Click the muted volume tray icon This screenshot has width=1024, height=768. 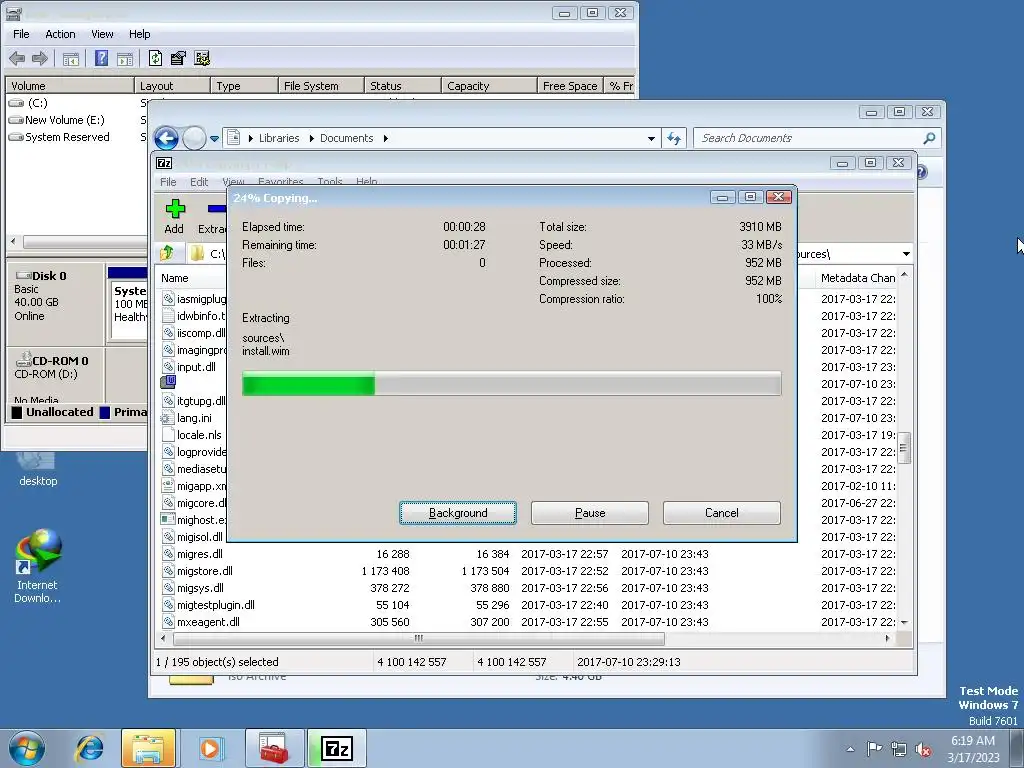click(923, 750)
